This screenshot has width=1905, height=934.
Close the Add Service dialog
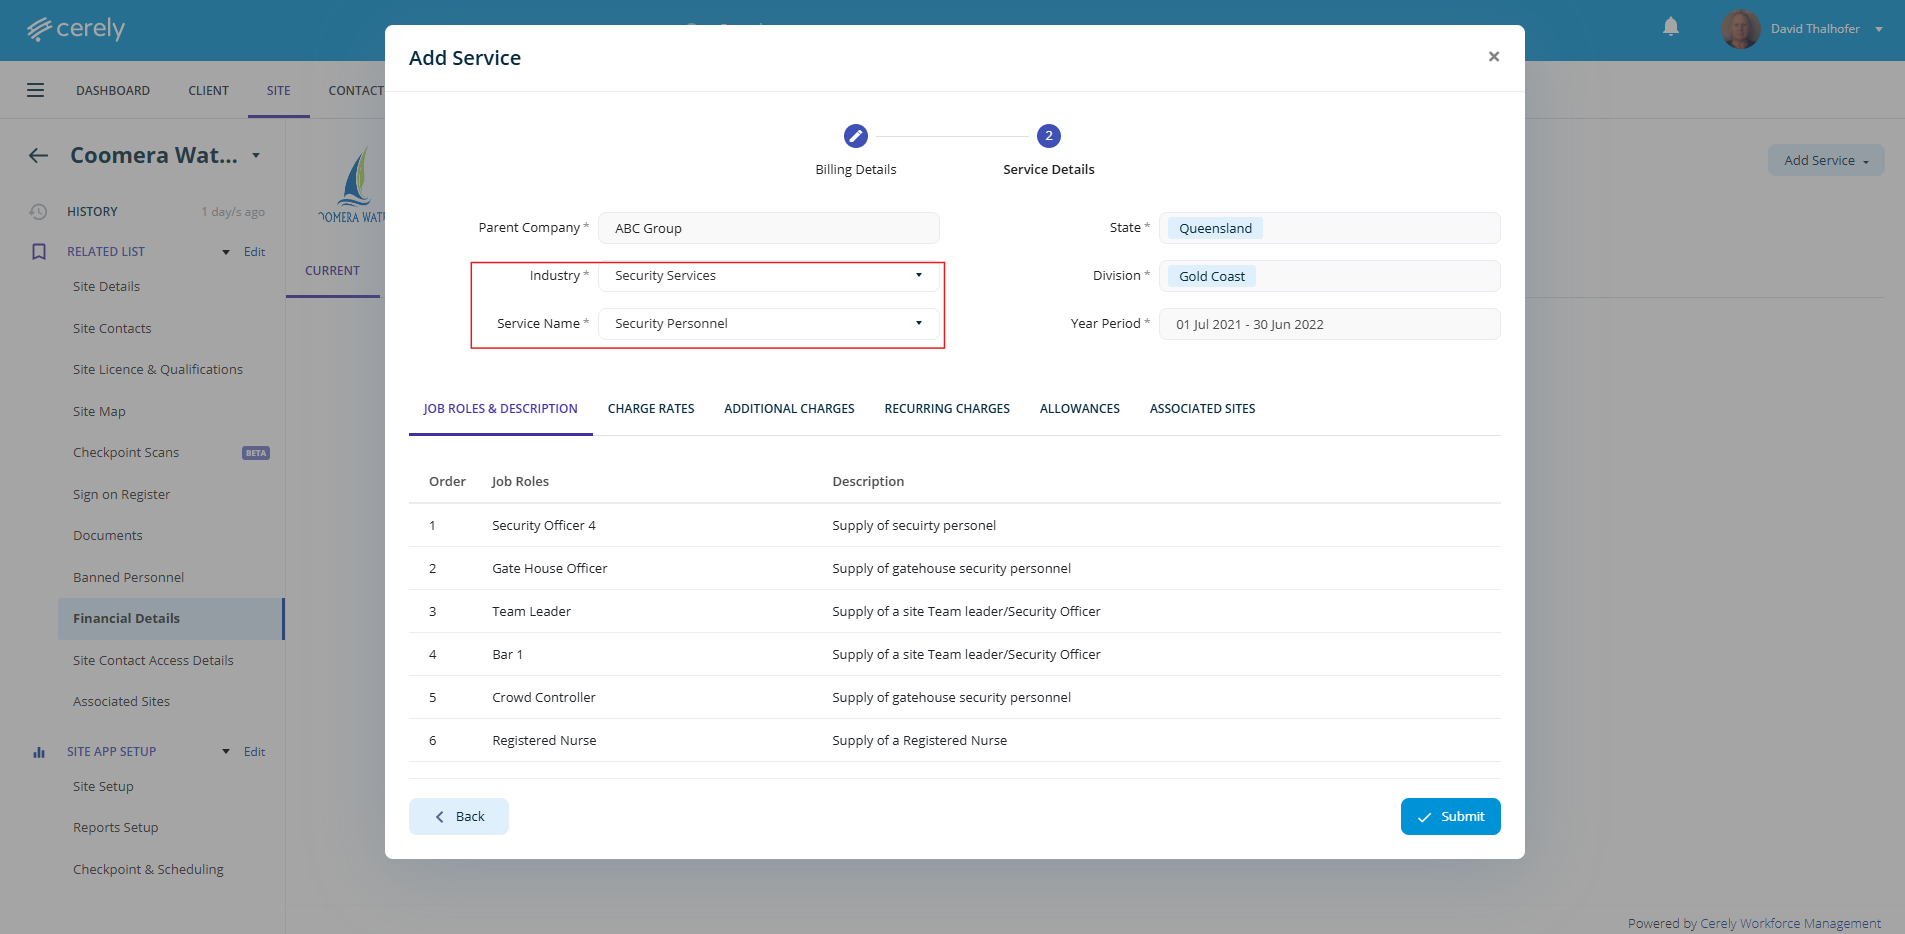coord(1493,57)
